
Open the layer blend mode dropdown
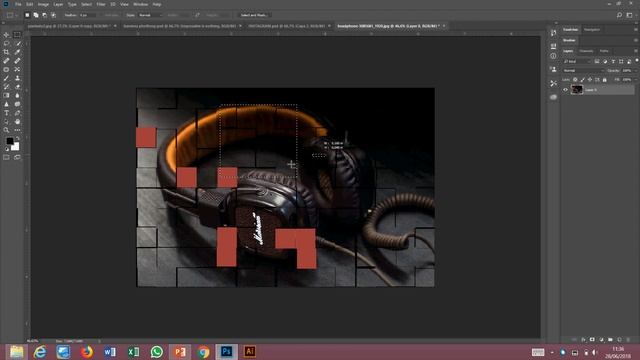tap(583, 71)
